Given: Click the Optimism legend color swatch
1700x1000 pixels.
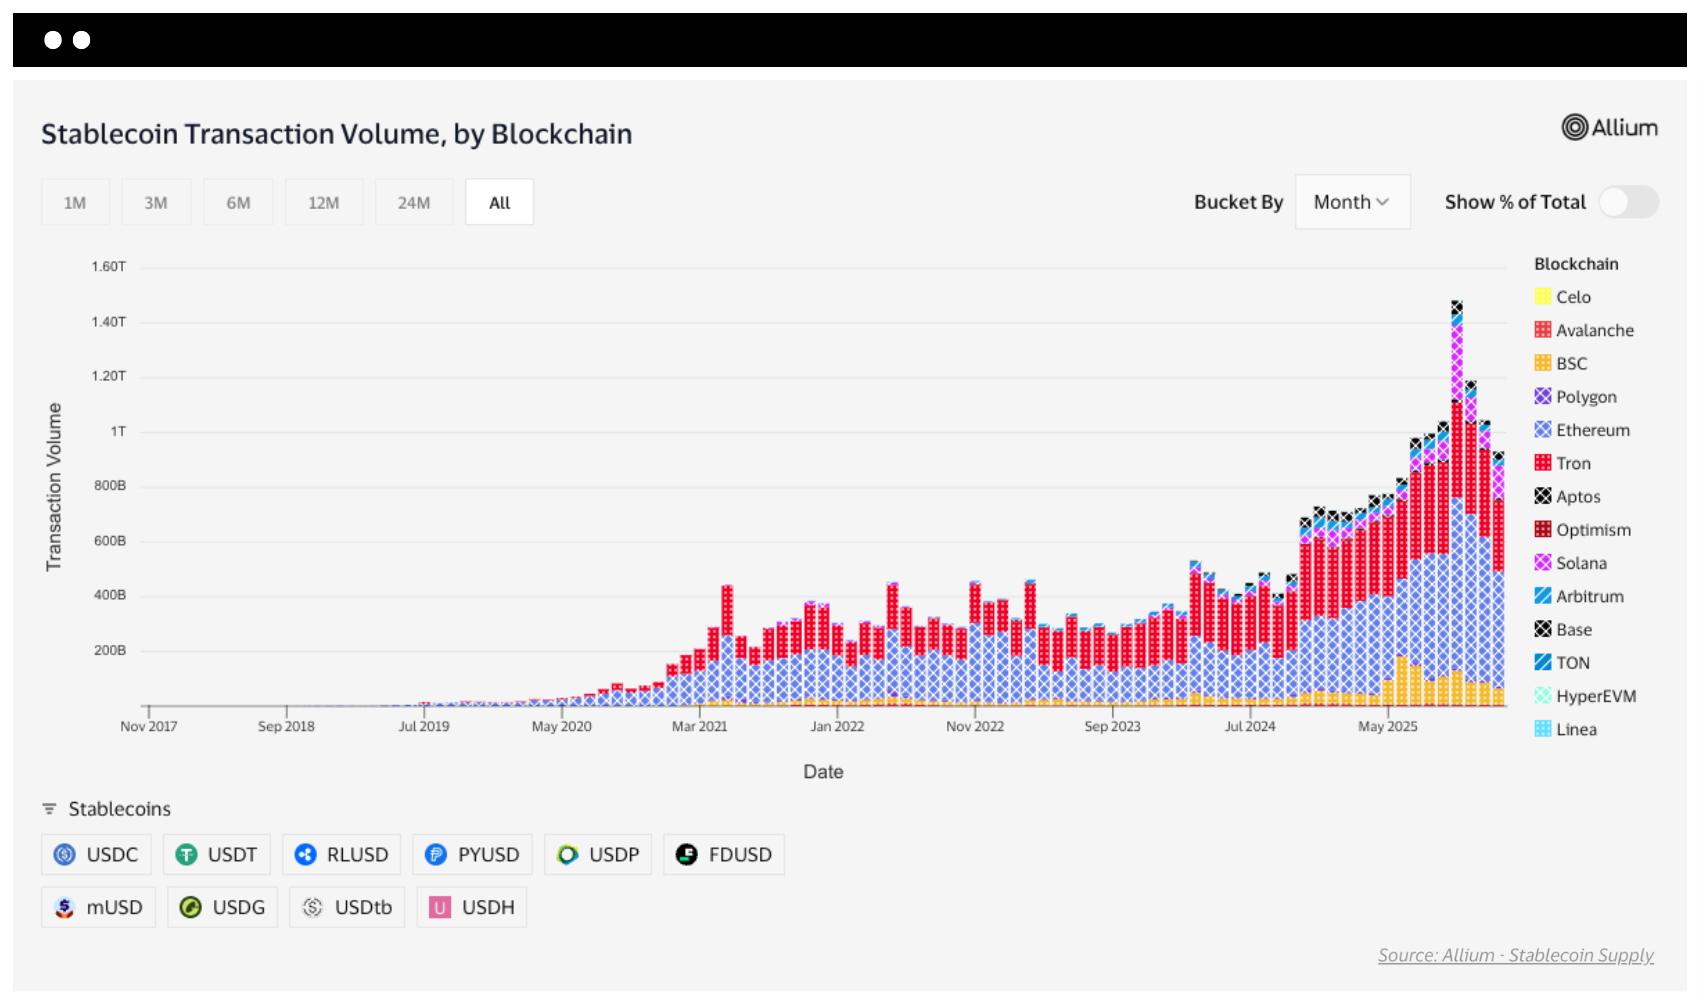Looking at the screenshot, I should click(x=1543, y=529).
